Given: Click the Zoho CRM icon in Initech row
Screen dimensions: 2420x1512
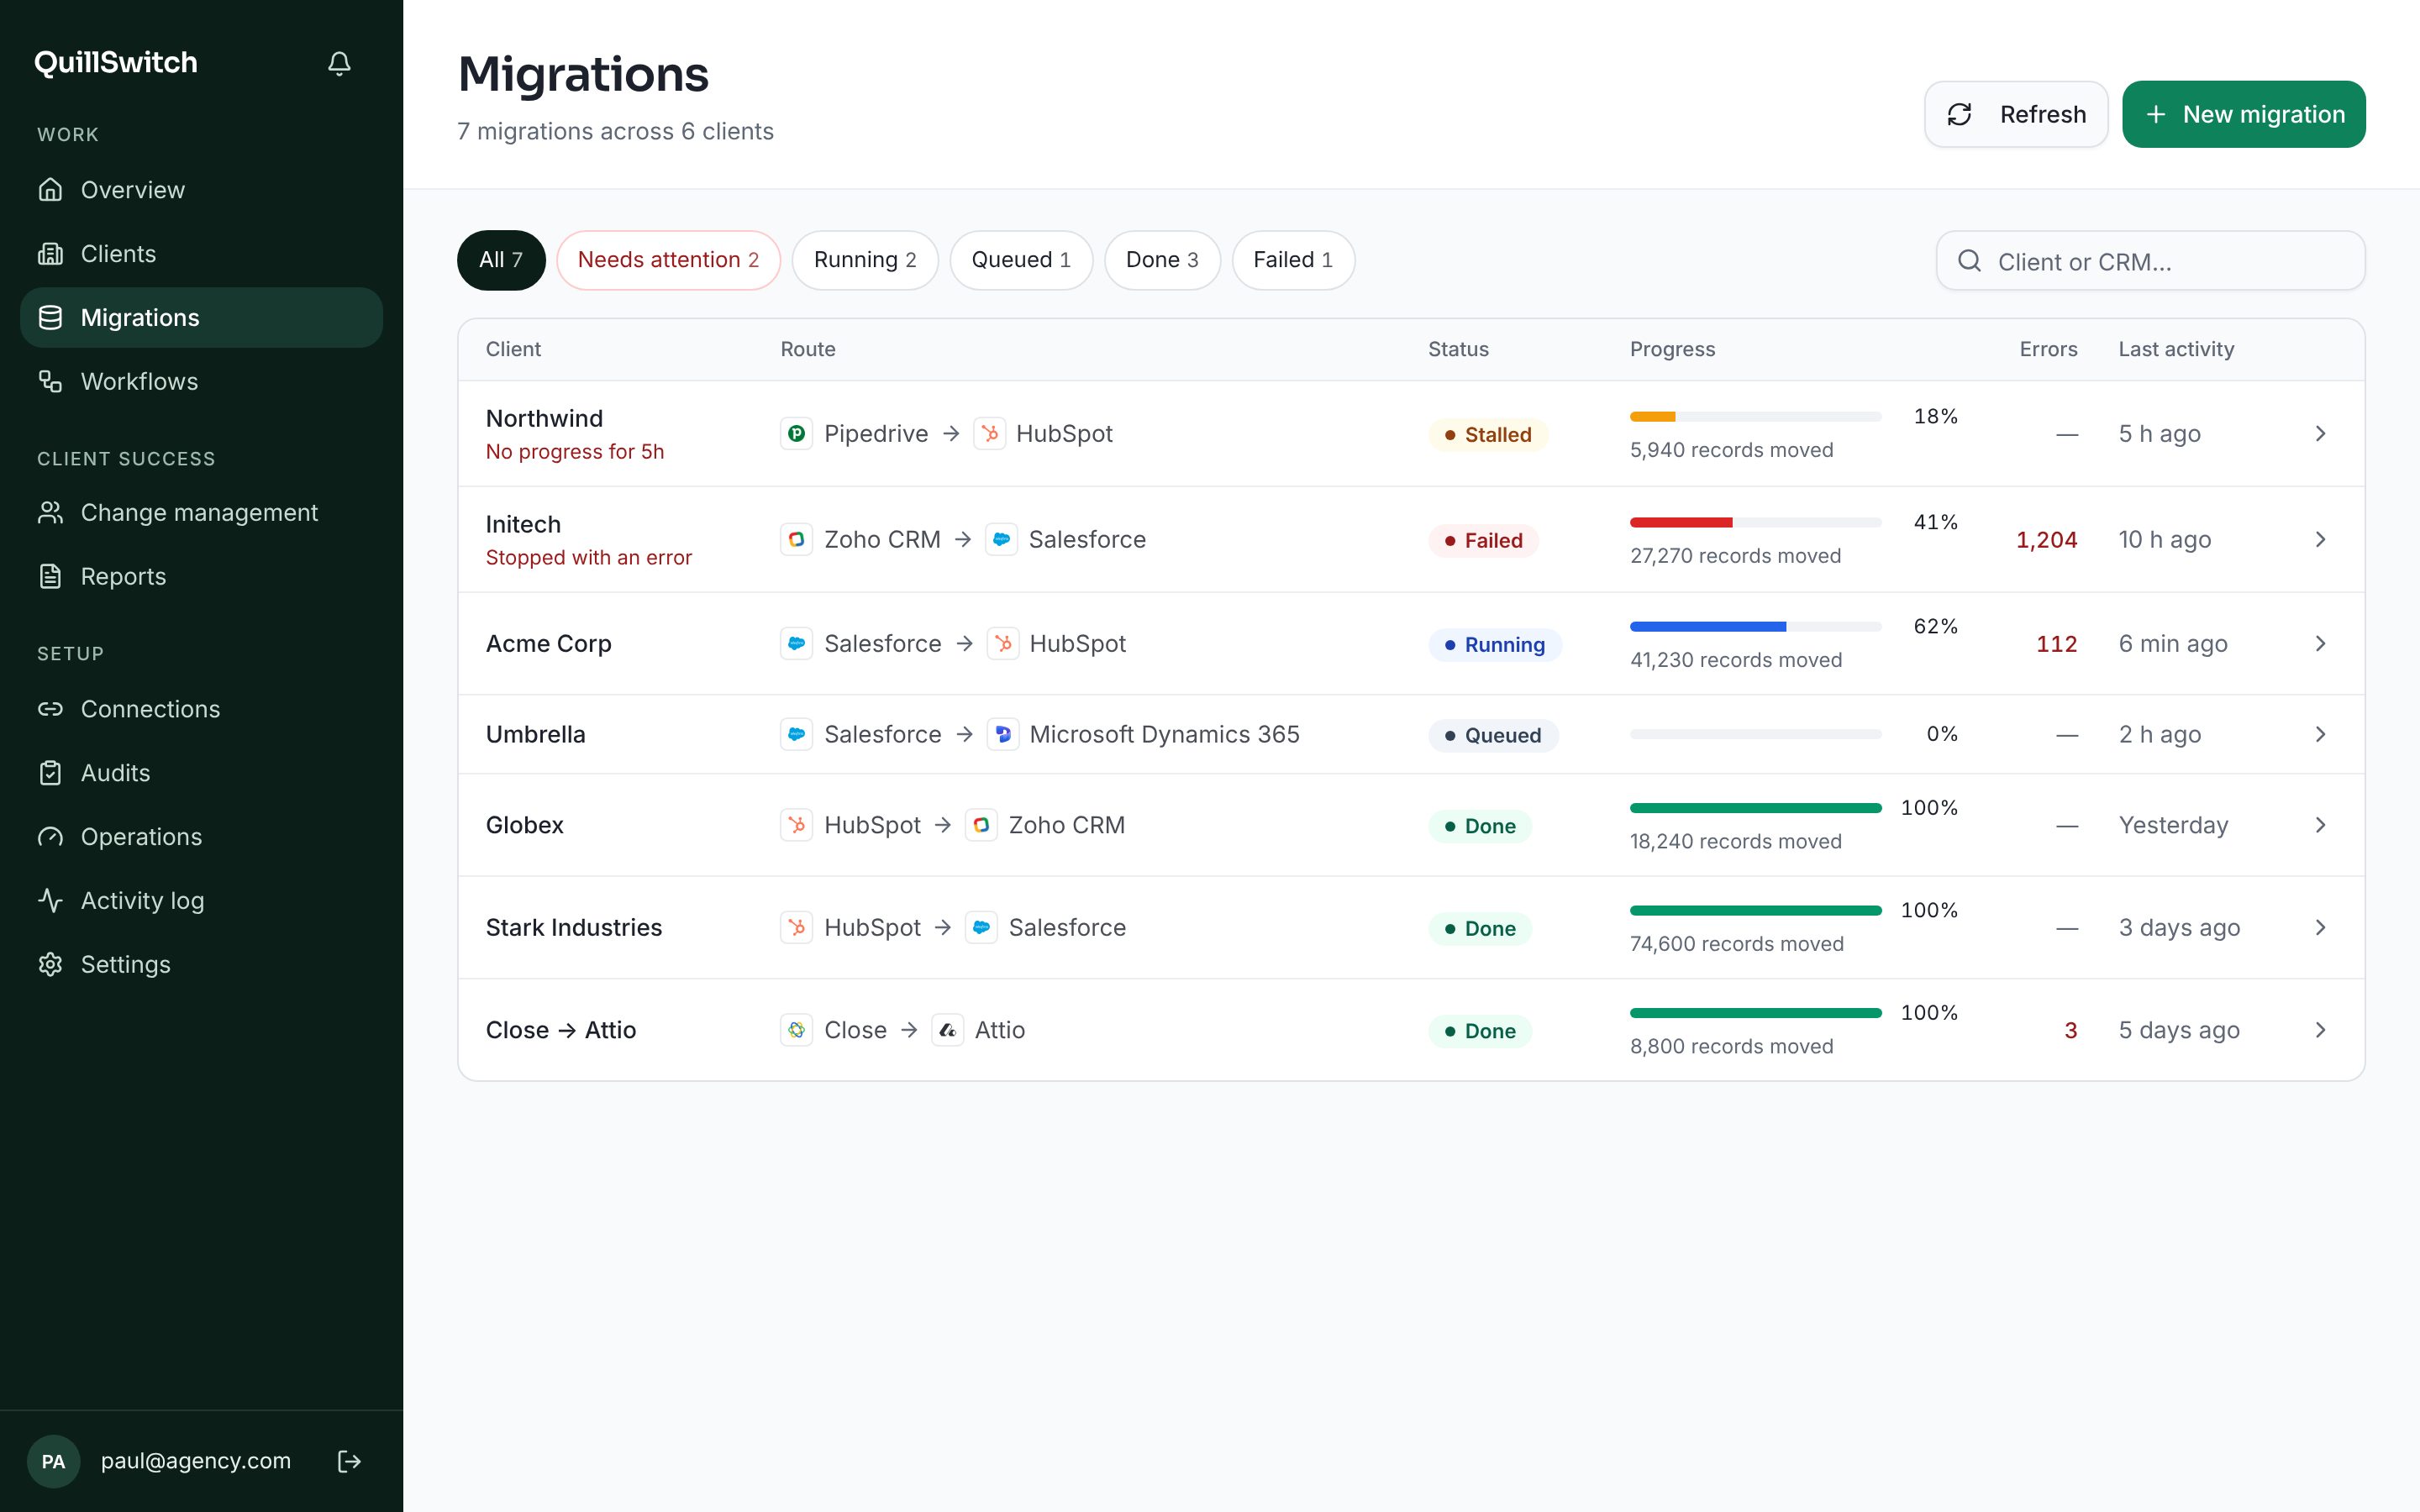Looking at the screenshot, I should [796, 540].
